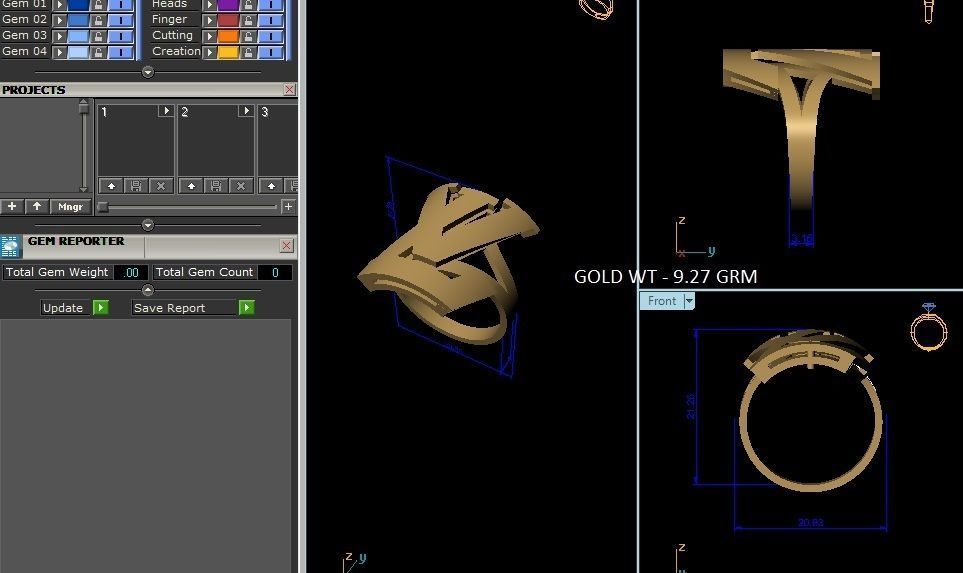This screenshot has width=963, height=573.
Task: Click the plus icon at the projects slider's end
Action: (288, 206)
